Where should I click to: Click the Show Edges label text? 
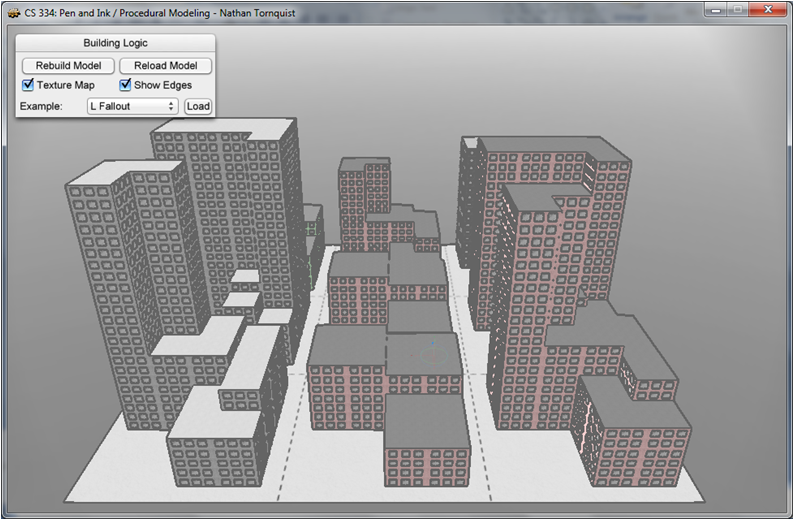[x=163, y=85]
